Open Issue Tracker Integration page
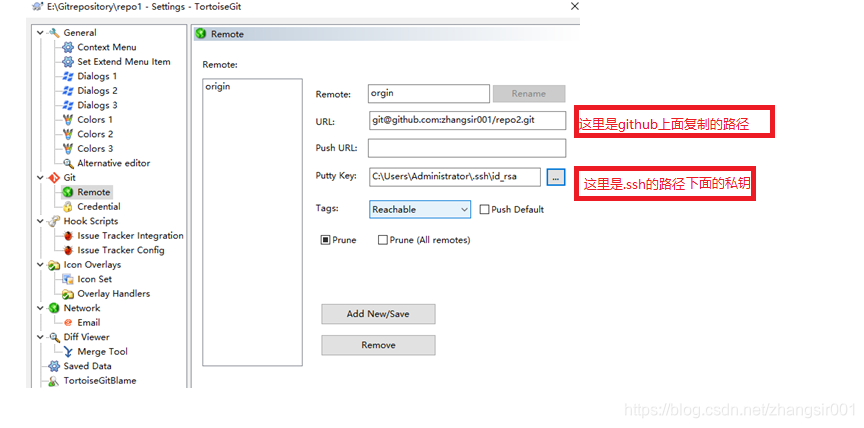The width and height of the screenshot is (864, 428). coord(130,236)
